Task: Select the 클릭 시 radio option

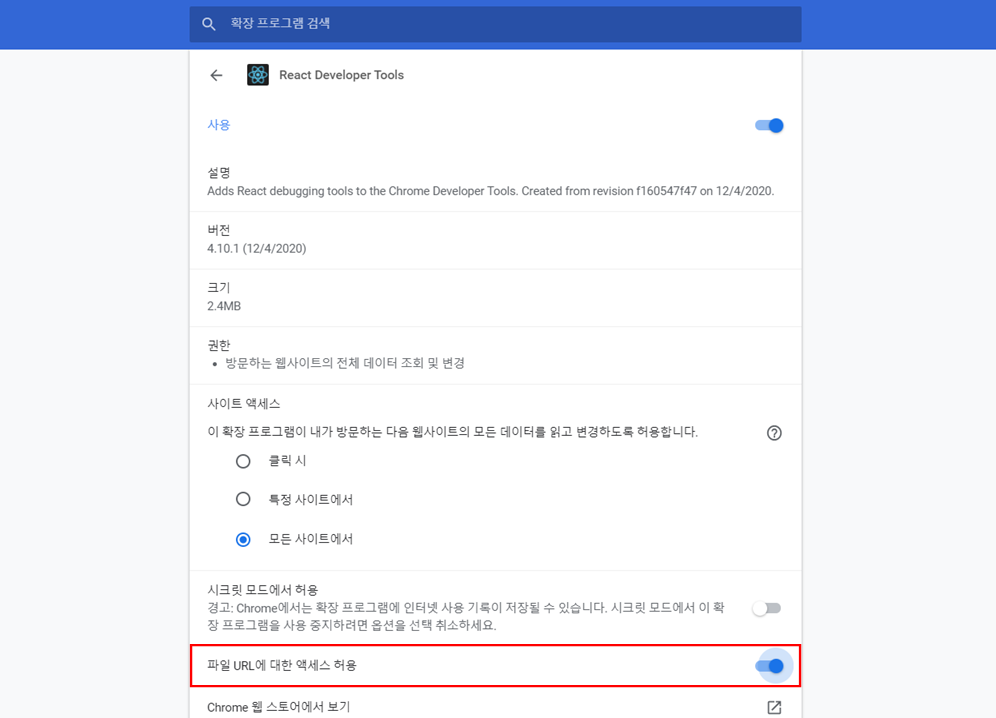Action: click(243, 461)
